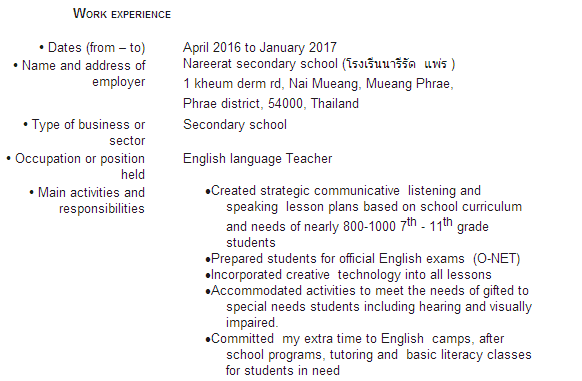The height and width of the screenshot is (381, 582).
Task: Click the Work Experience heading
Action: click(122, 14)
